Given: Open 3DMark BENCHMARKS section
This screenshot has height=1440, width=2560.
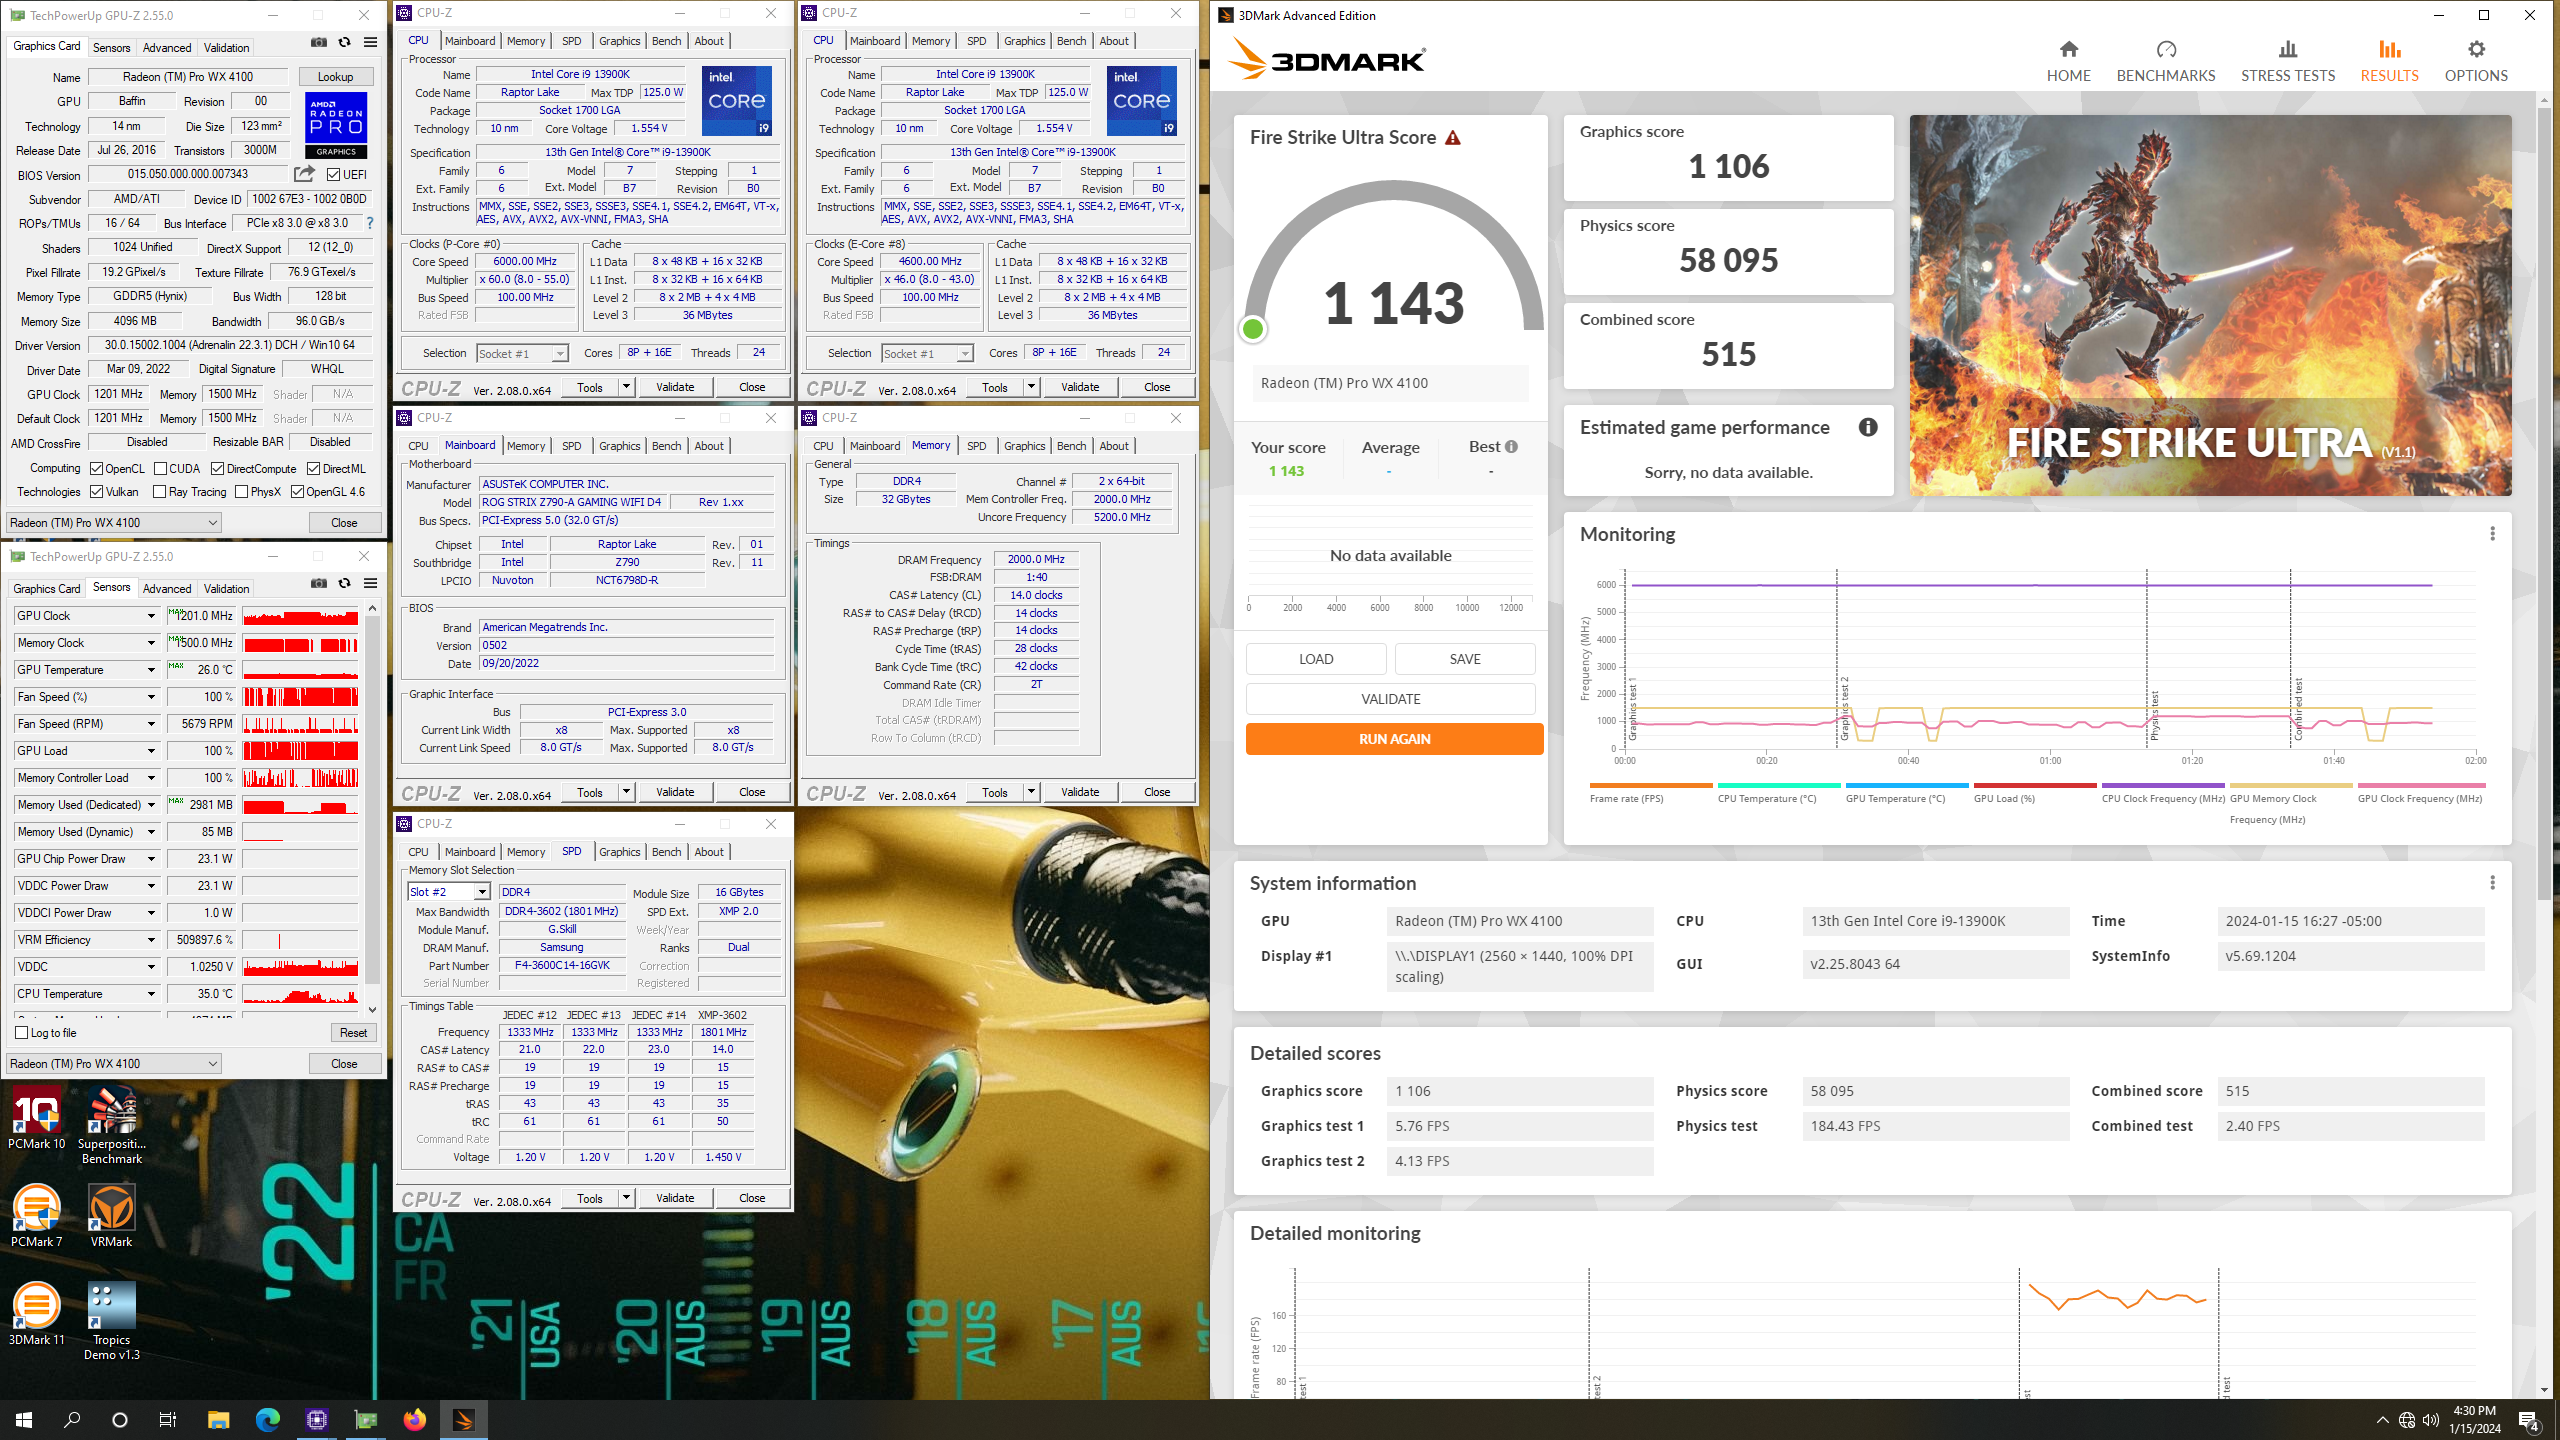Looking at the screenshot, I should point(2165,61).
